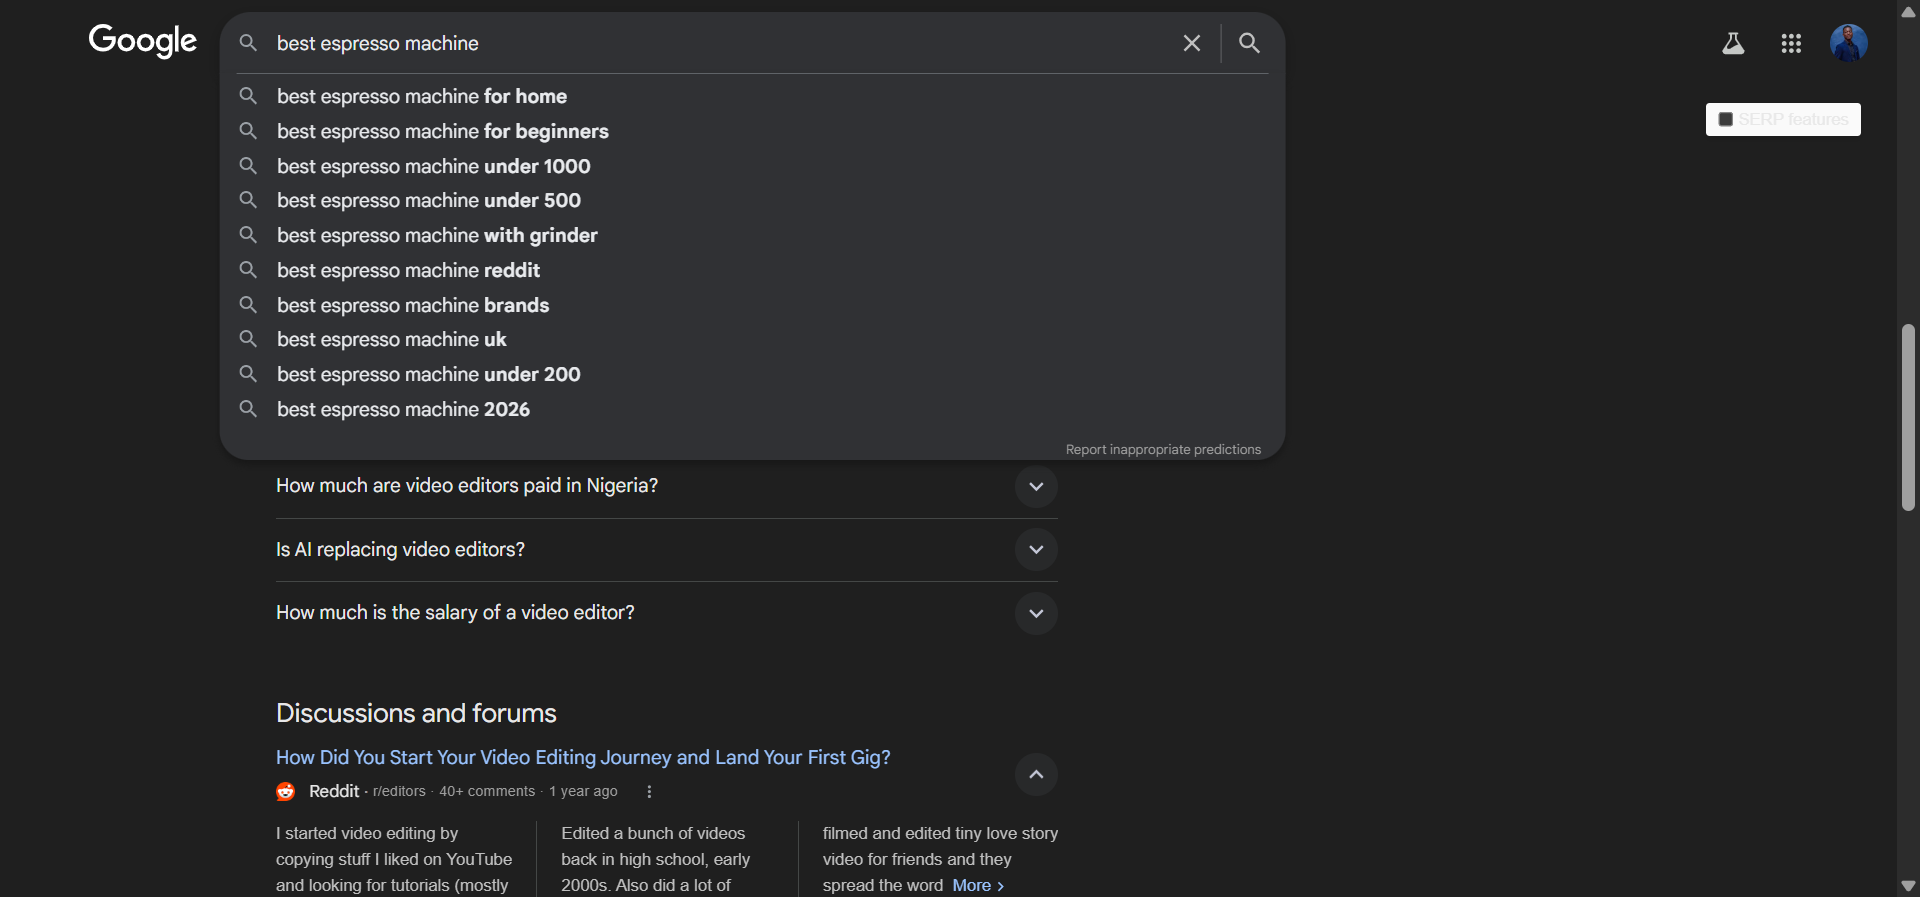Viewport: 1920px width, 897px height.
Task: Click magnifier icon beside the 'for home' suggestion
Action: point(248,96)
